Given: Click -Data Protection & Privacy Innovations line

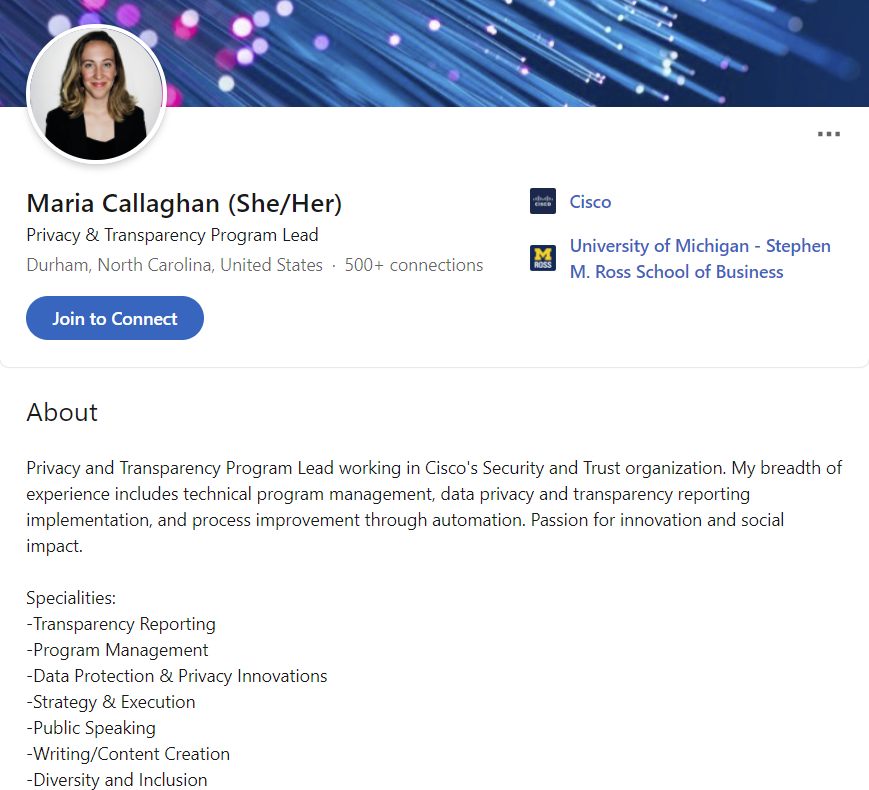Looking at the screenshot, I should click(177, 676).
